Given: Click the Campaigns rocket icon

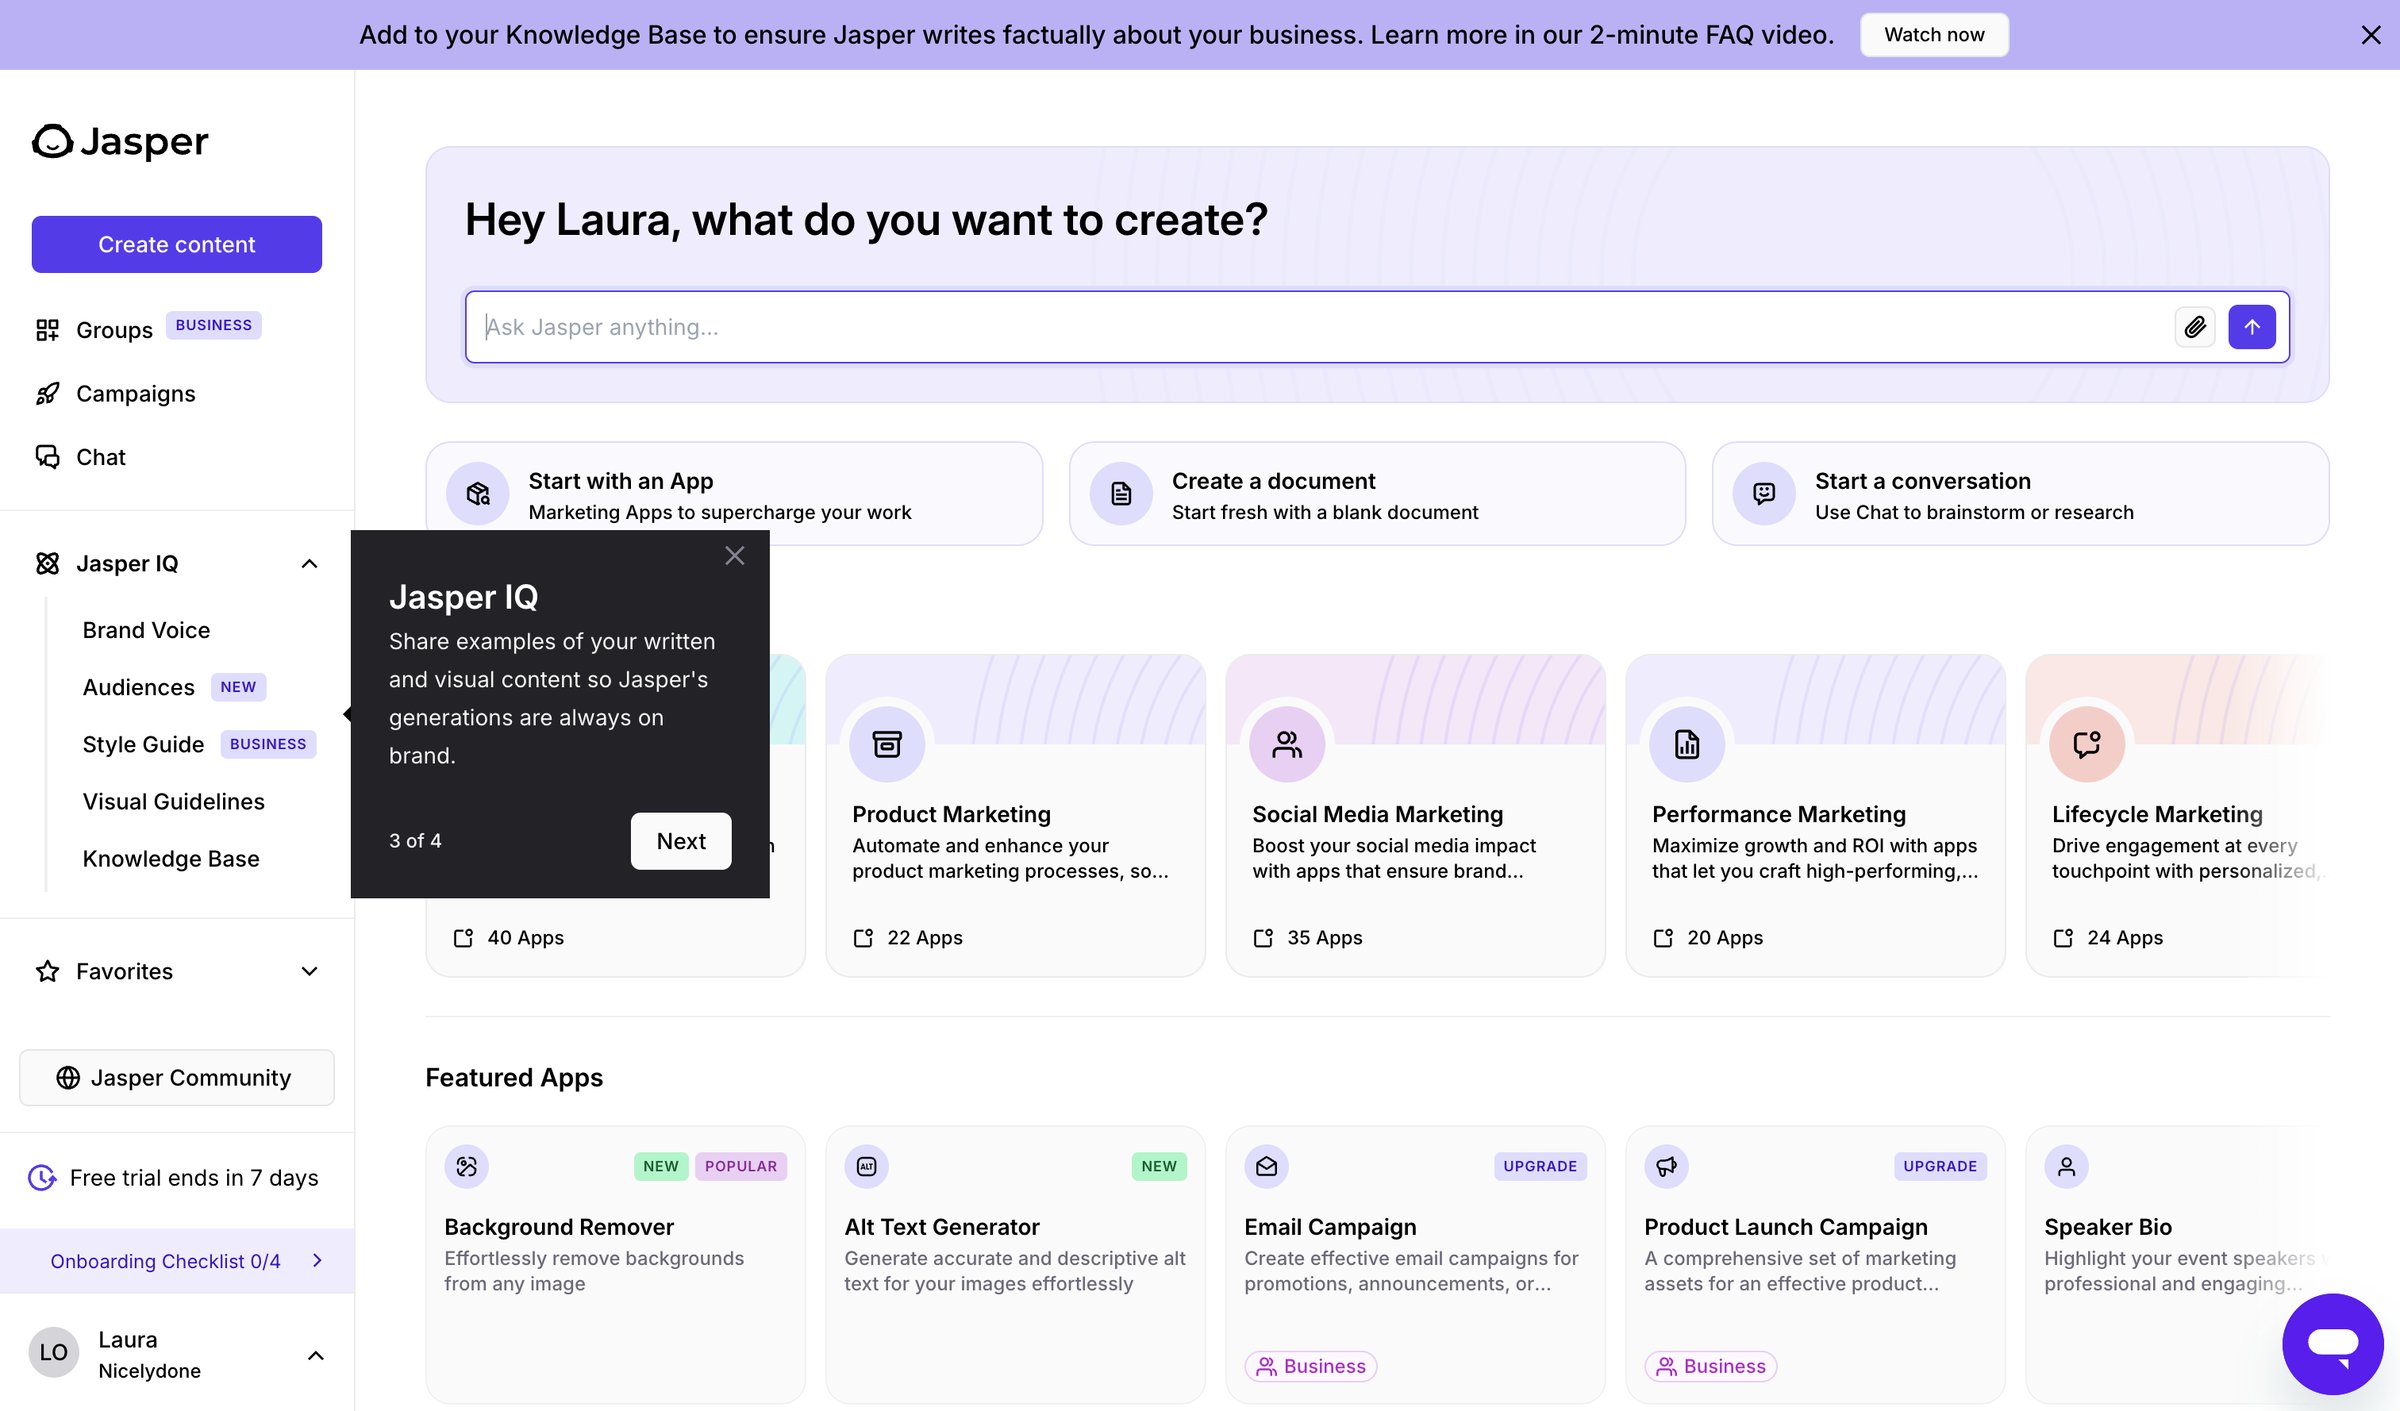Looking at the screenshot, I should tap(47, 394).
